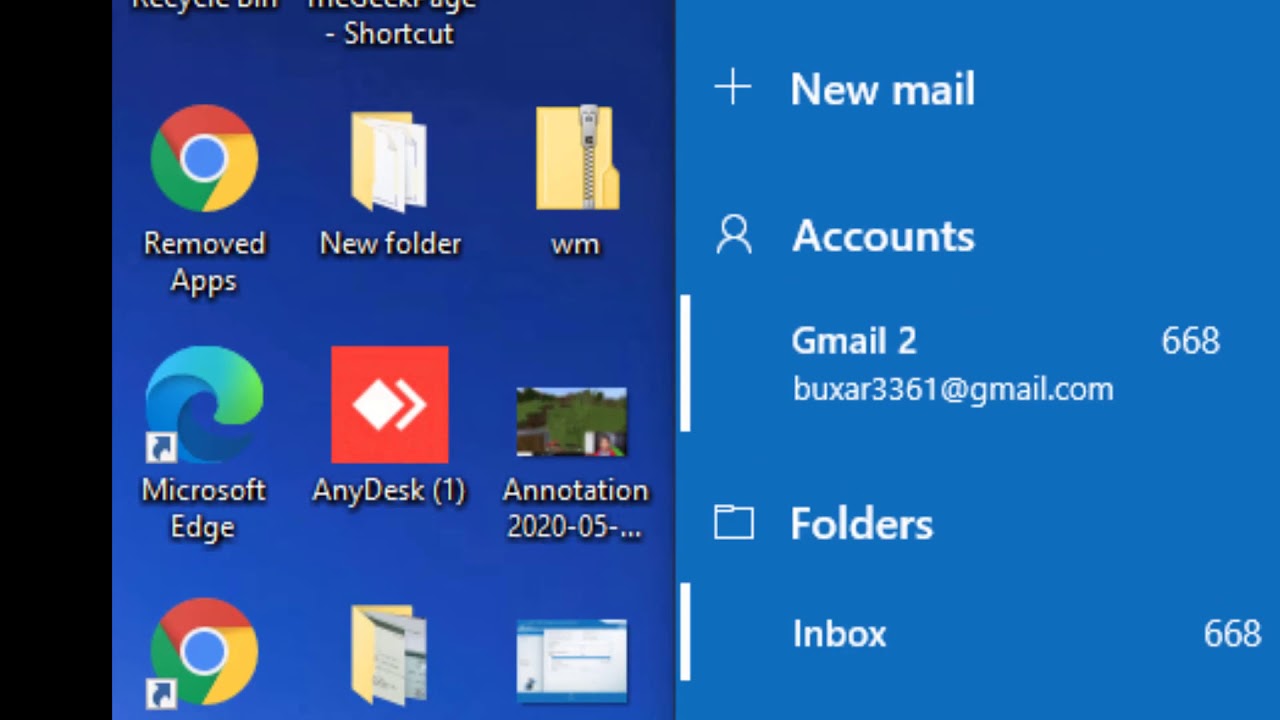This screenshot has width=1280, height=720.
Task: Click the person icon beside Accounts
Action: coord(734,236)
